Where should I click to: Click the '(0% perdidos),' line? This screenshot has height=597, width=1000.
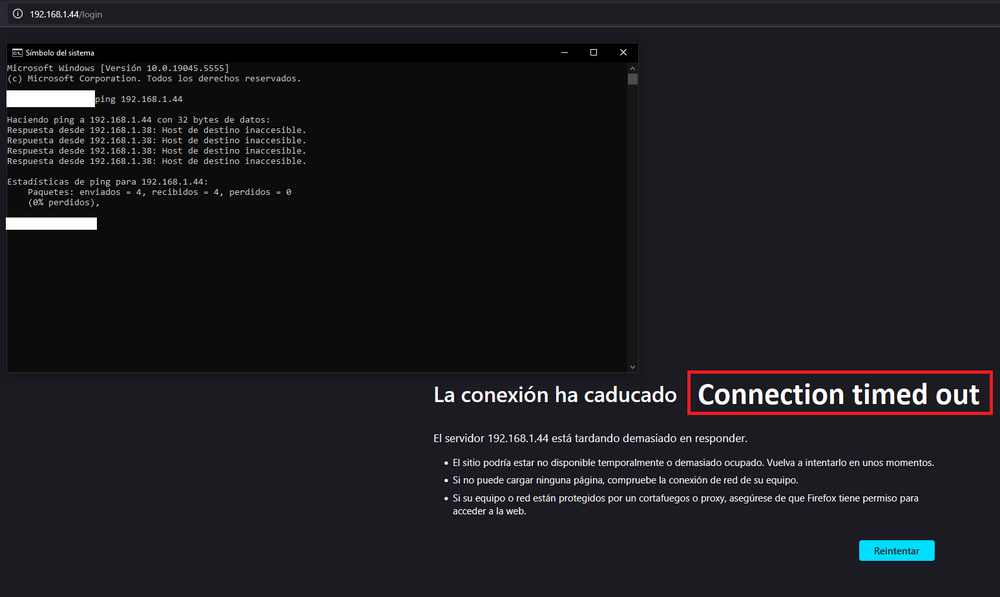click(64, 202)
